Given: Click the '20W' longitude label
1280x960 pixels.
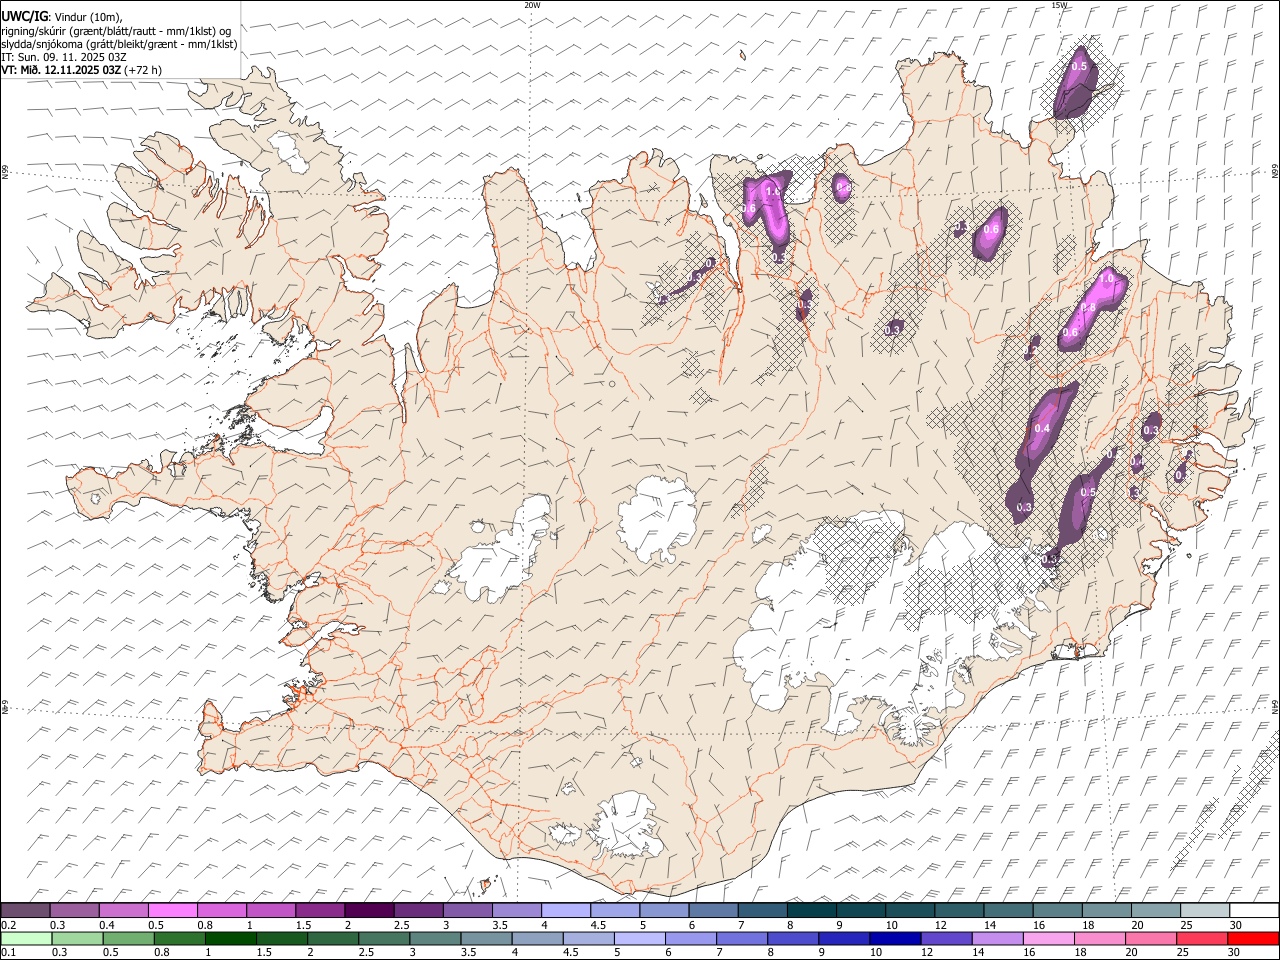Looking at the screenshot, I should (532, 5).
